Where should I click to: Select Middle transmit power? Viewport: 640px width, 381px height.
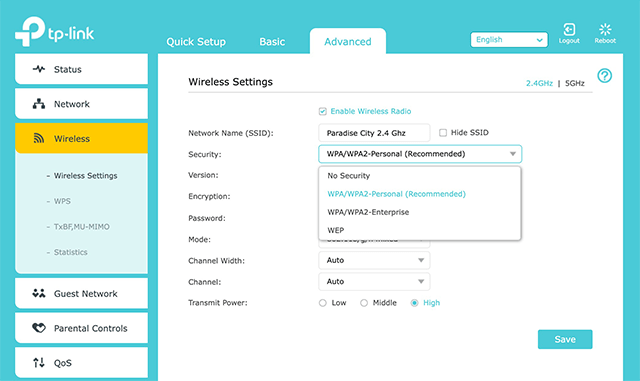[x=364, y=303]
